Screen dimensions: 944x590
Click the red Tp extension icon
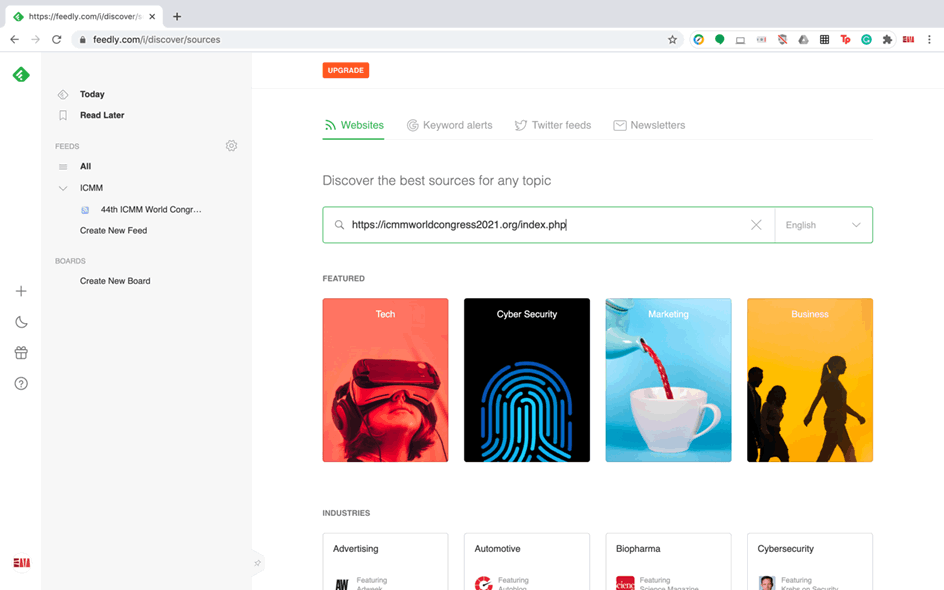(x=845, y=40)
